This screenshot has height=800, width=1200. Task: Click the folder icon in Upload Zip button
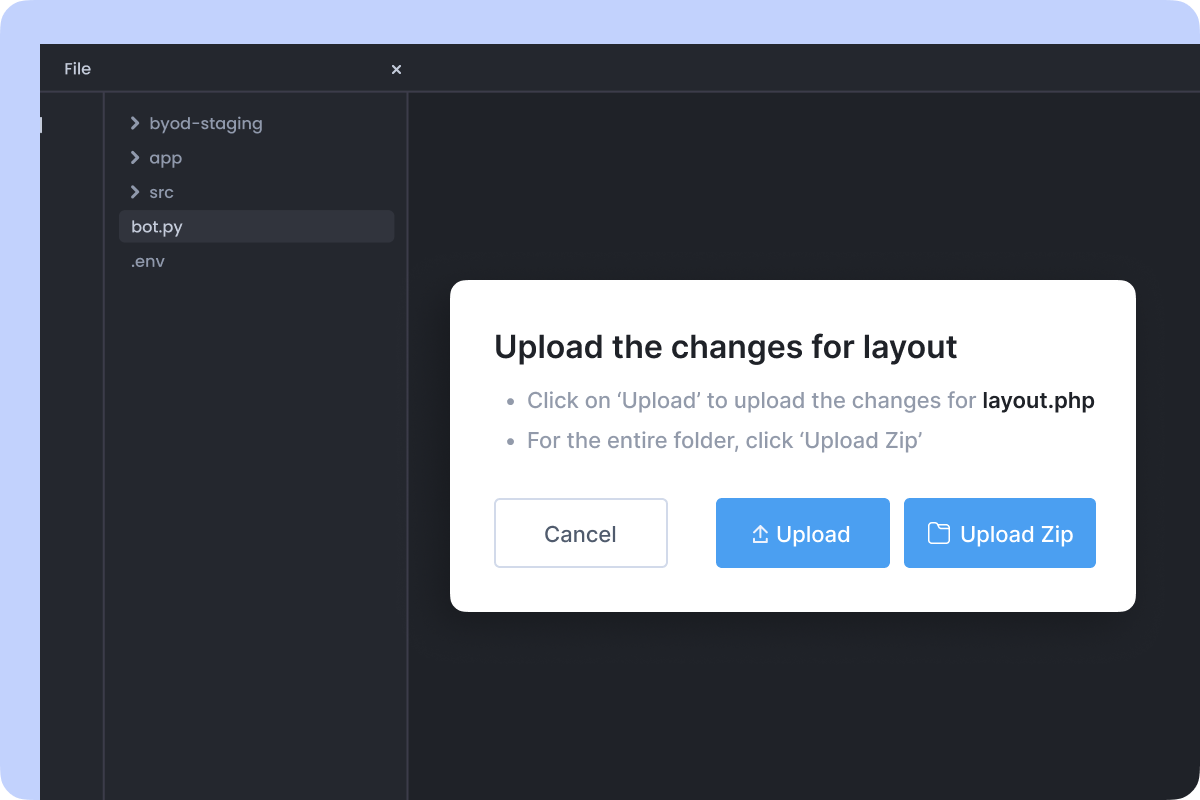(937, 533)
